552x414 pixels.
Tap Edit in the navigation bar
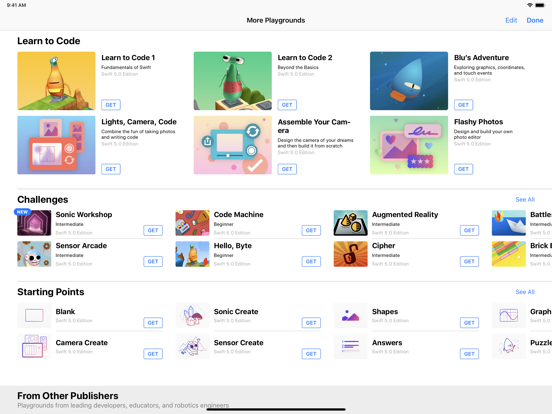(x=511, y=20)
